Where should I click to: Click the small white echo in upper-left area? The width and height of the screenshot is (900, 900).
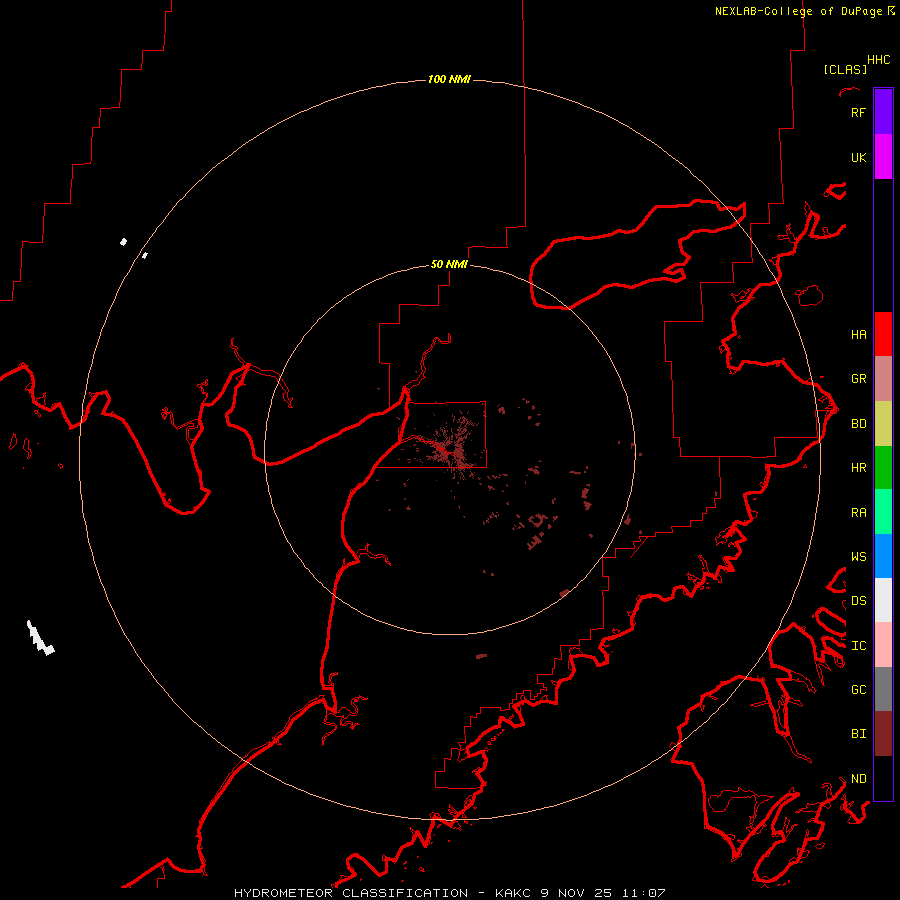123,242
